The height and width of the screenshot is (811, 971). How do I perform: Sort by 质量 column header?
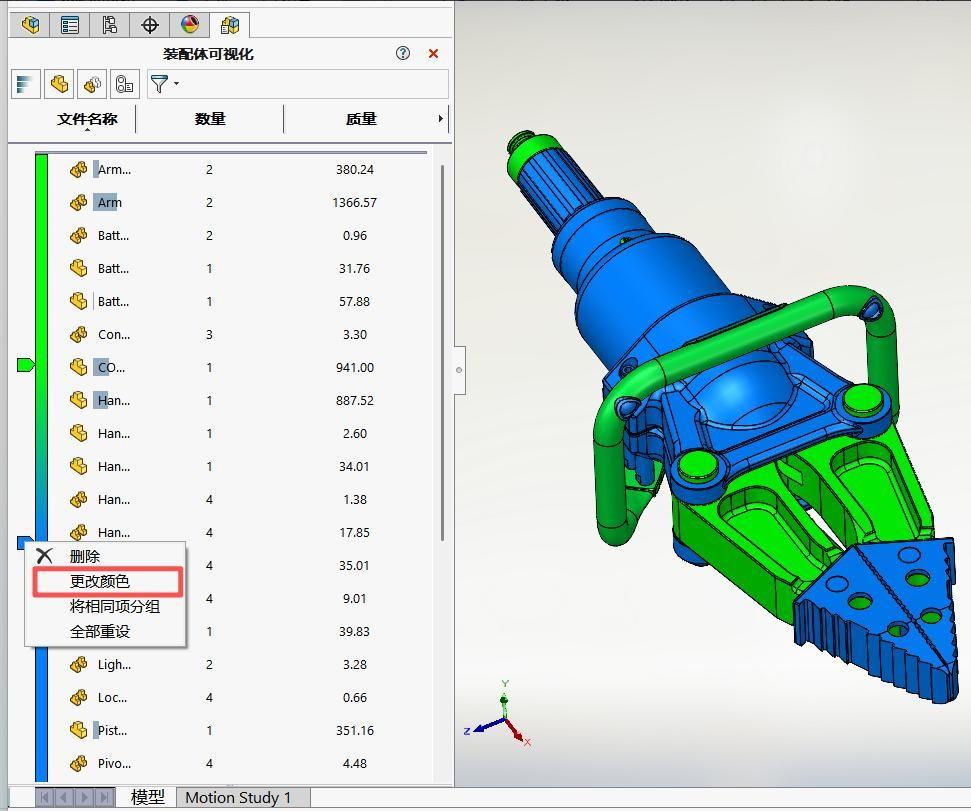361,119
